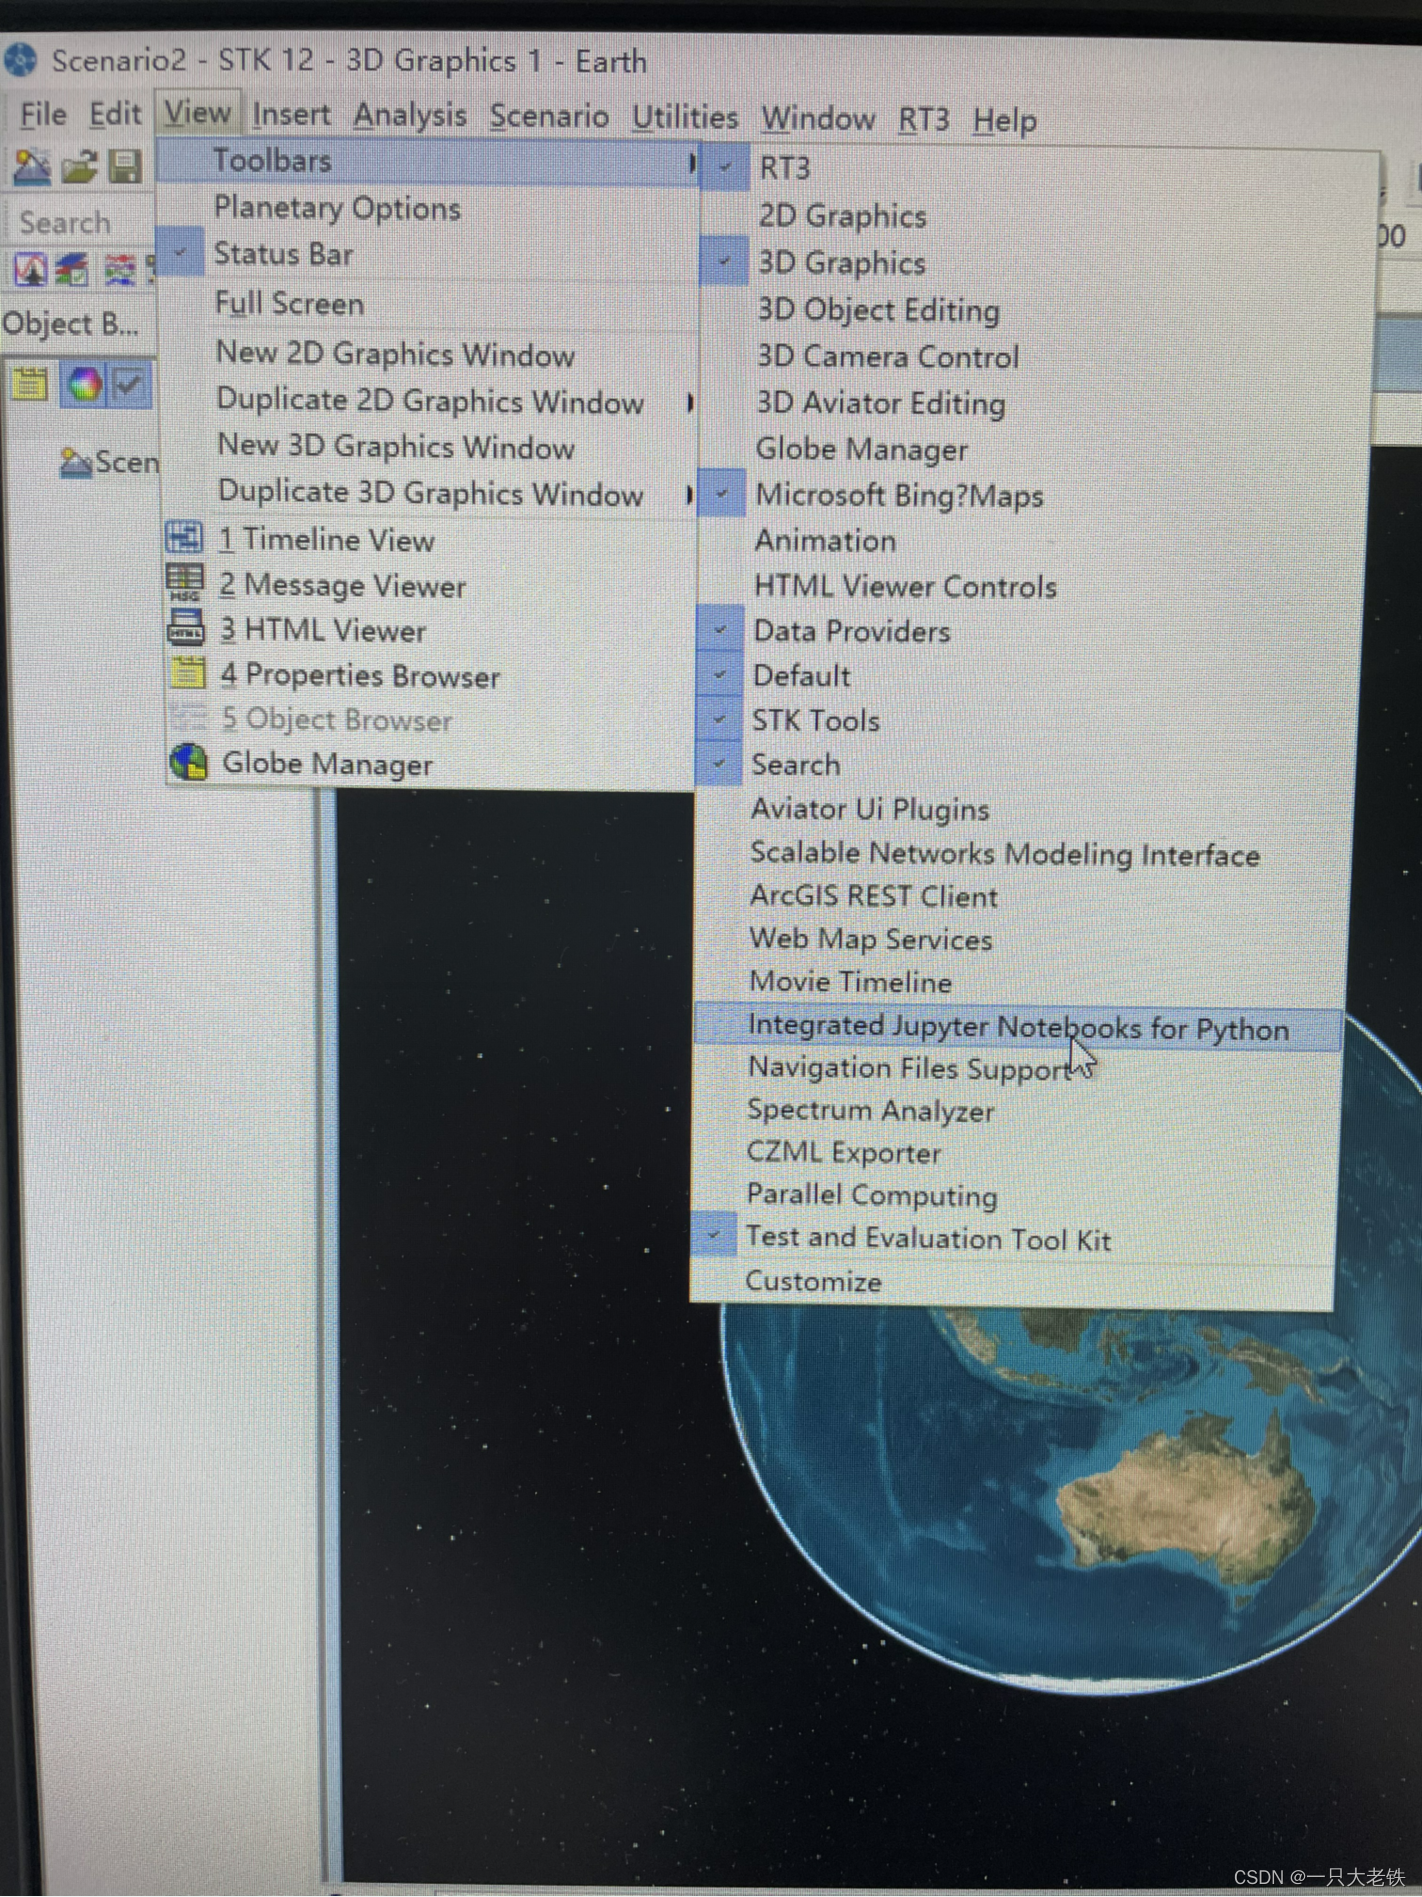Click the aircraft graph toolbar icon
The height and width of the screenshot is (1897, 1422).
[x=30, y=269]
